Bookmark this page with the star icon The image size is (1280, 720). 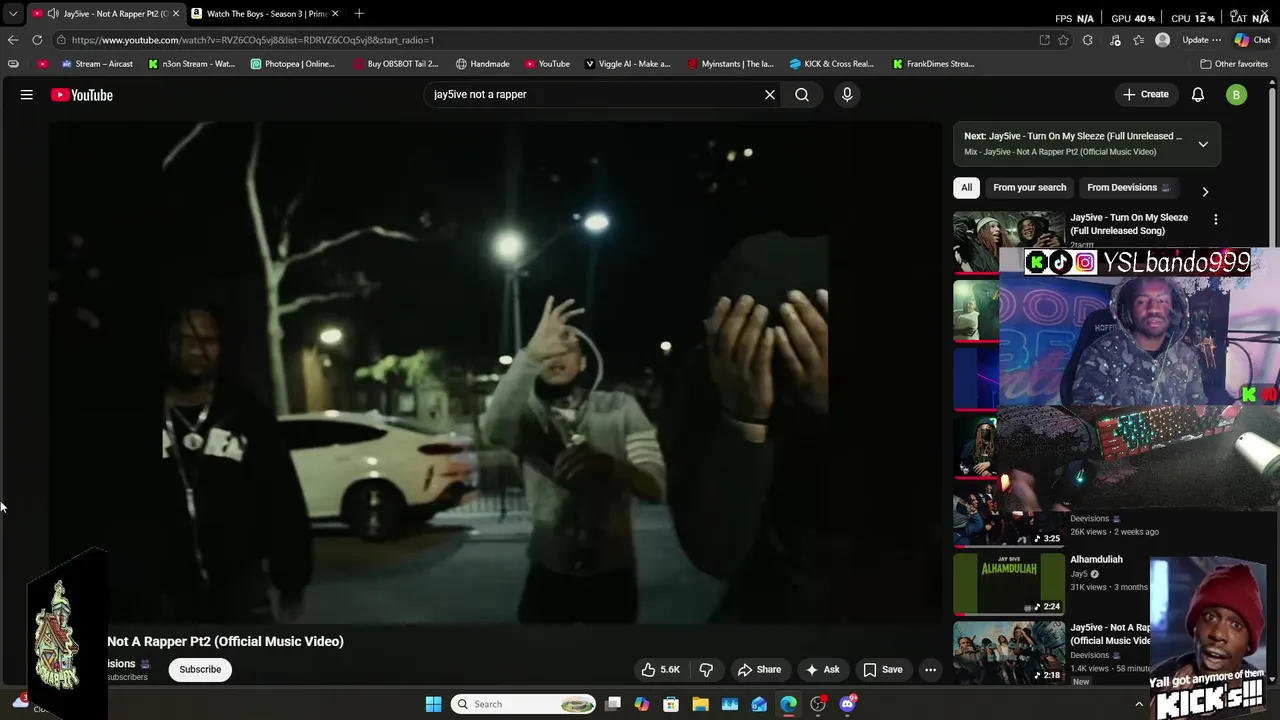tap(1063, 40)
